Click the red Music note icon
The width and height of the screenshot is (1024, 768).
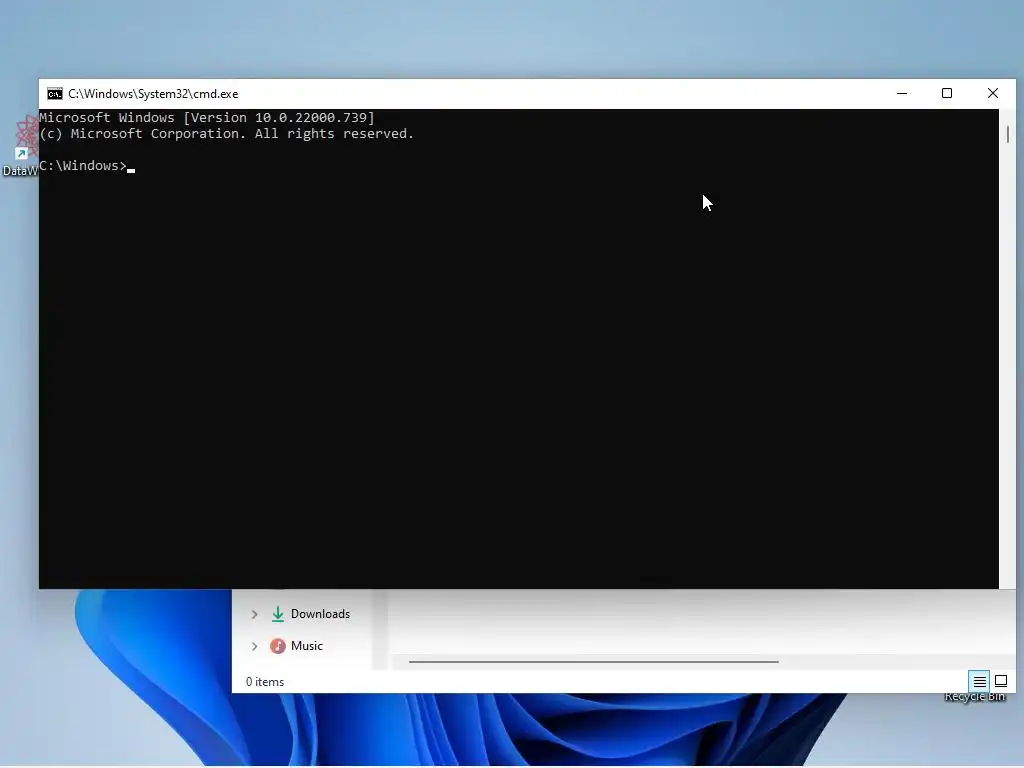pyautogui.click(x=278, y=647)
